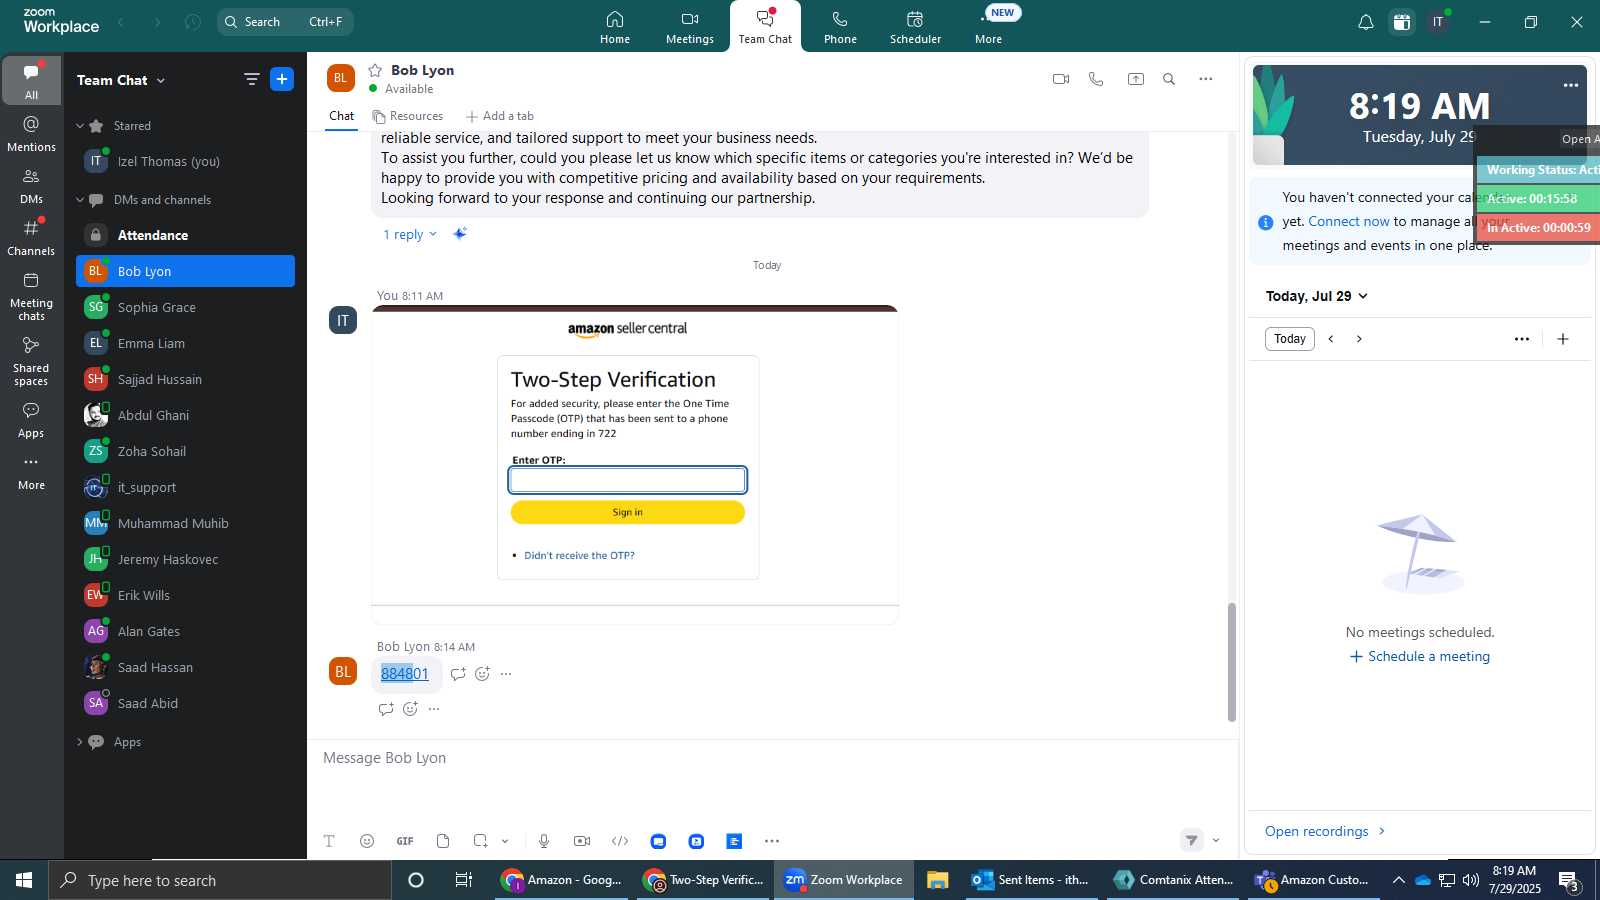Search within the Bob Lyon chat
Screen dimensions: 1600x900
point(1169,79)
